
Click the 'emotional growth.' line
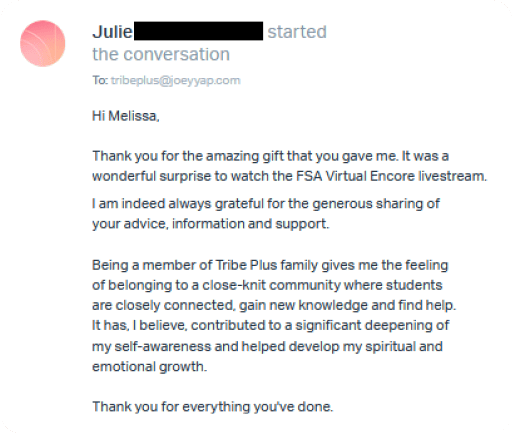[x=150, y=367]
